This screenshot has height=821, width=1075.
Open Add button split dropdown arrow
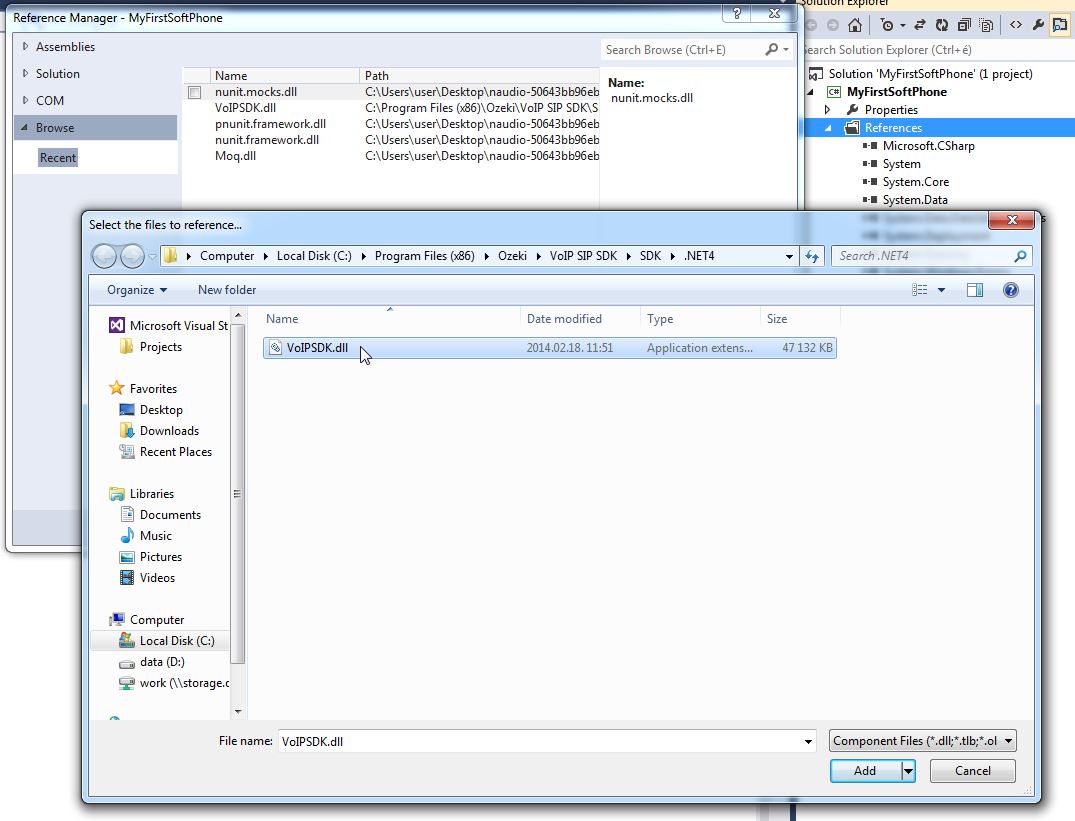click(908, 771)
